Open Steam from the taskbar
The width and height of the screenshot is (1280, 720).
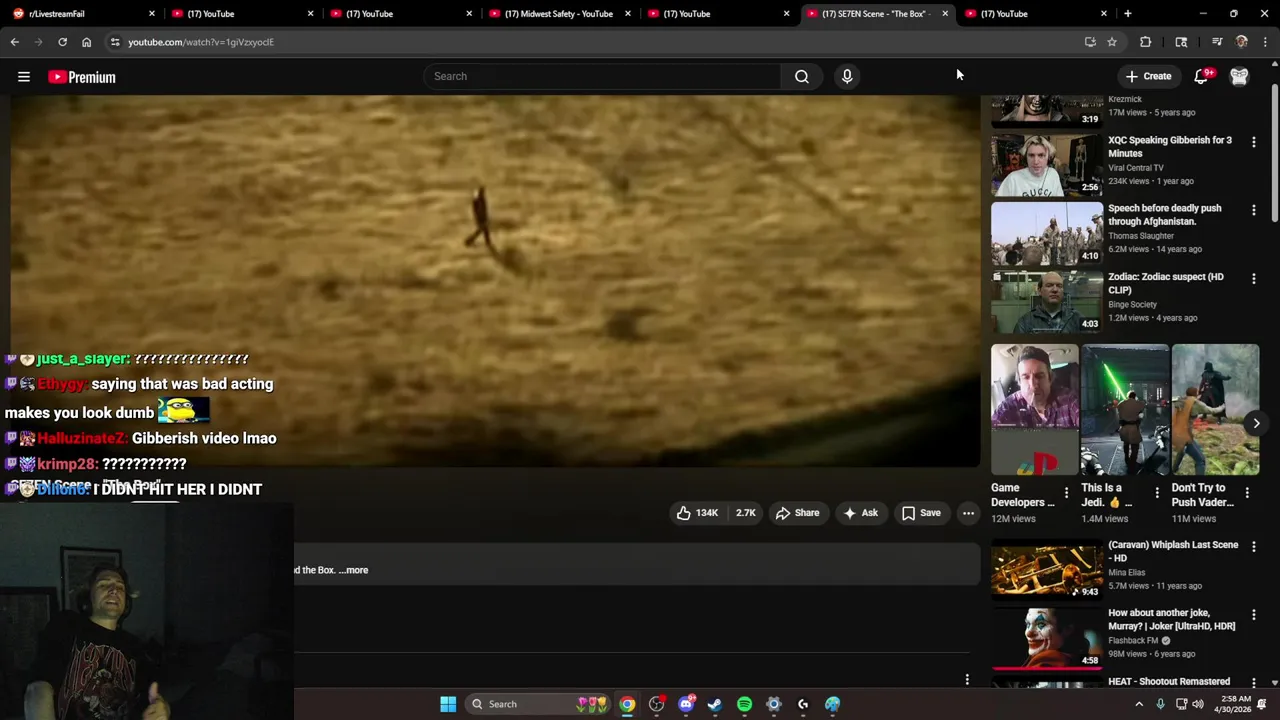pyautogui.click(x=715, y=704)
